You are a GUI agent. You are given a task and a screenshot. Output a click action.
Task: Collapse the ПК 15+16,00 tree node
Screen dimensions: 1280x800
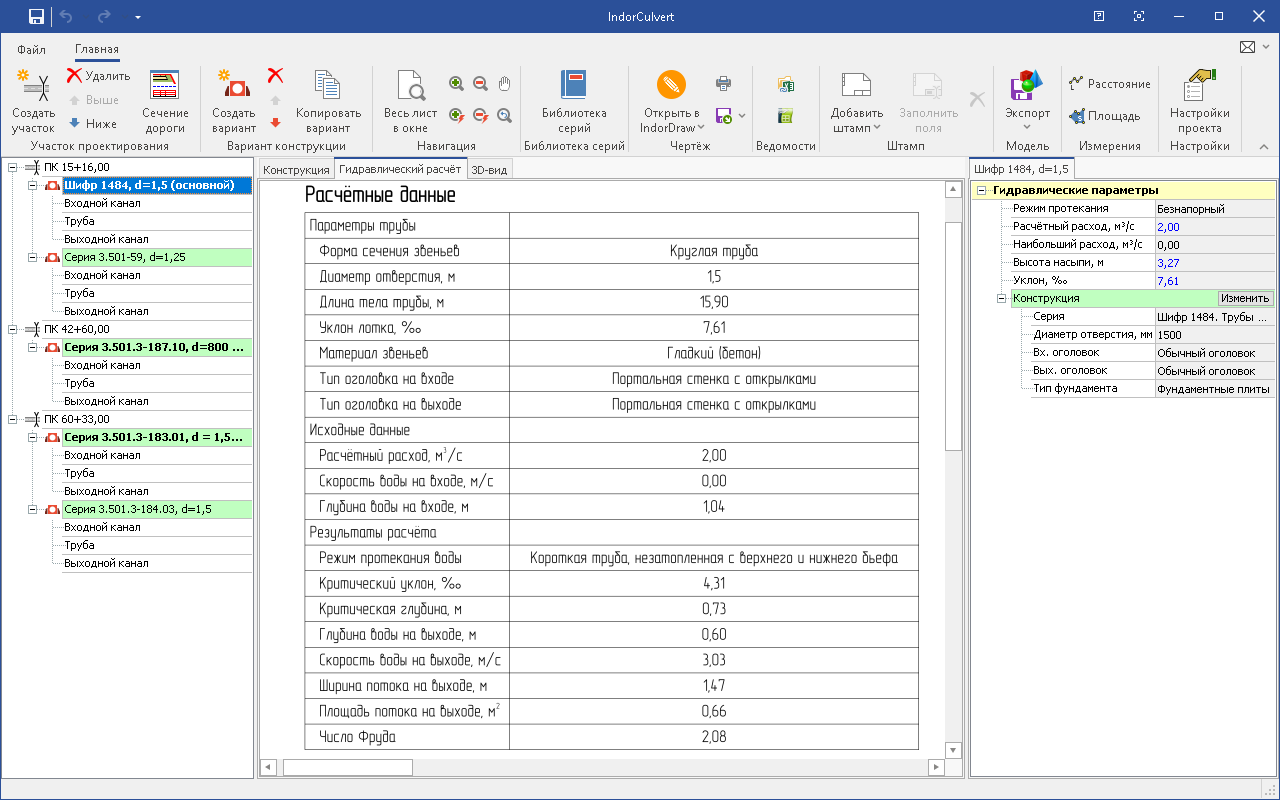coord(11,167)
